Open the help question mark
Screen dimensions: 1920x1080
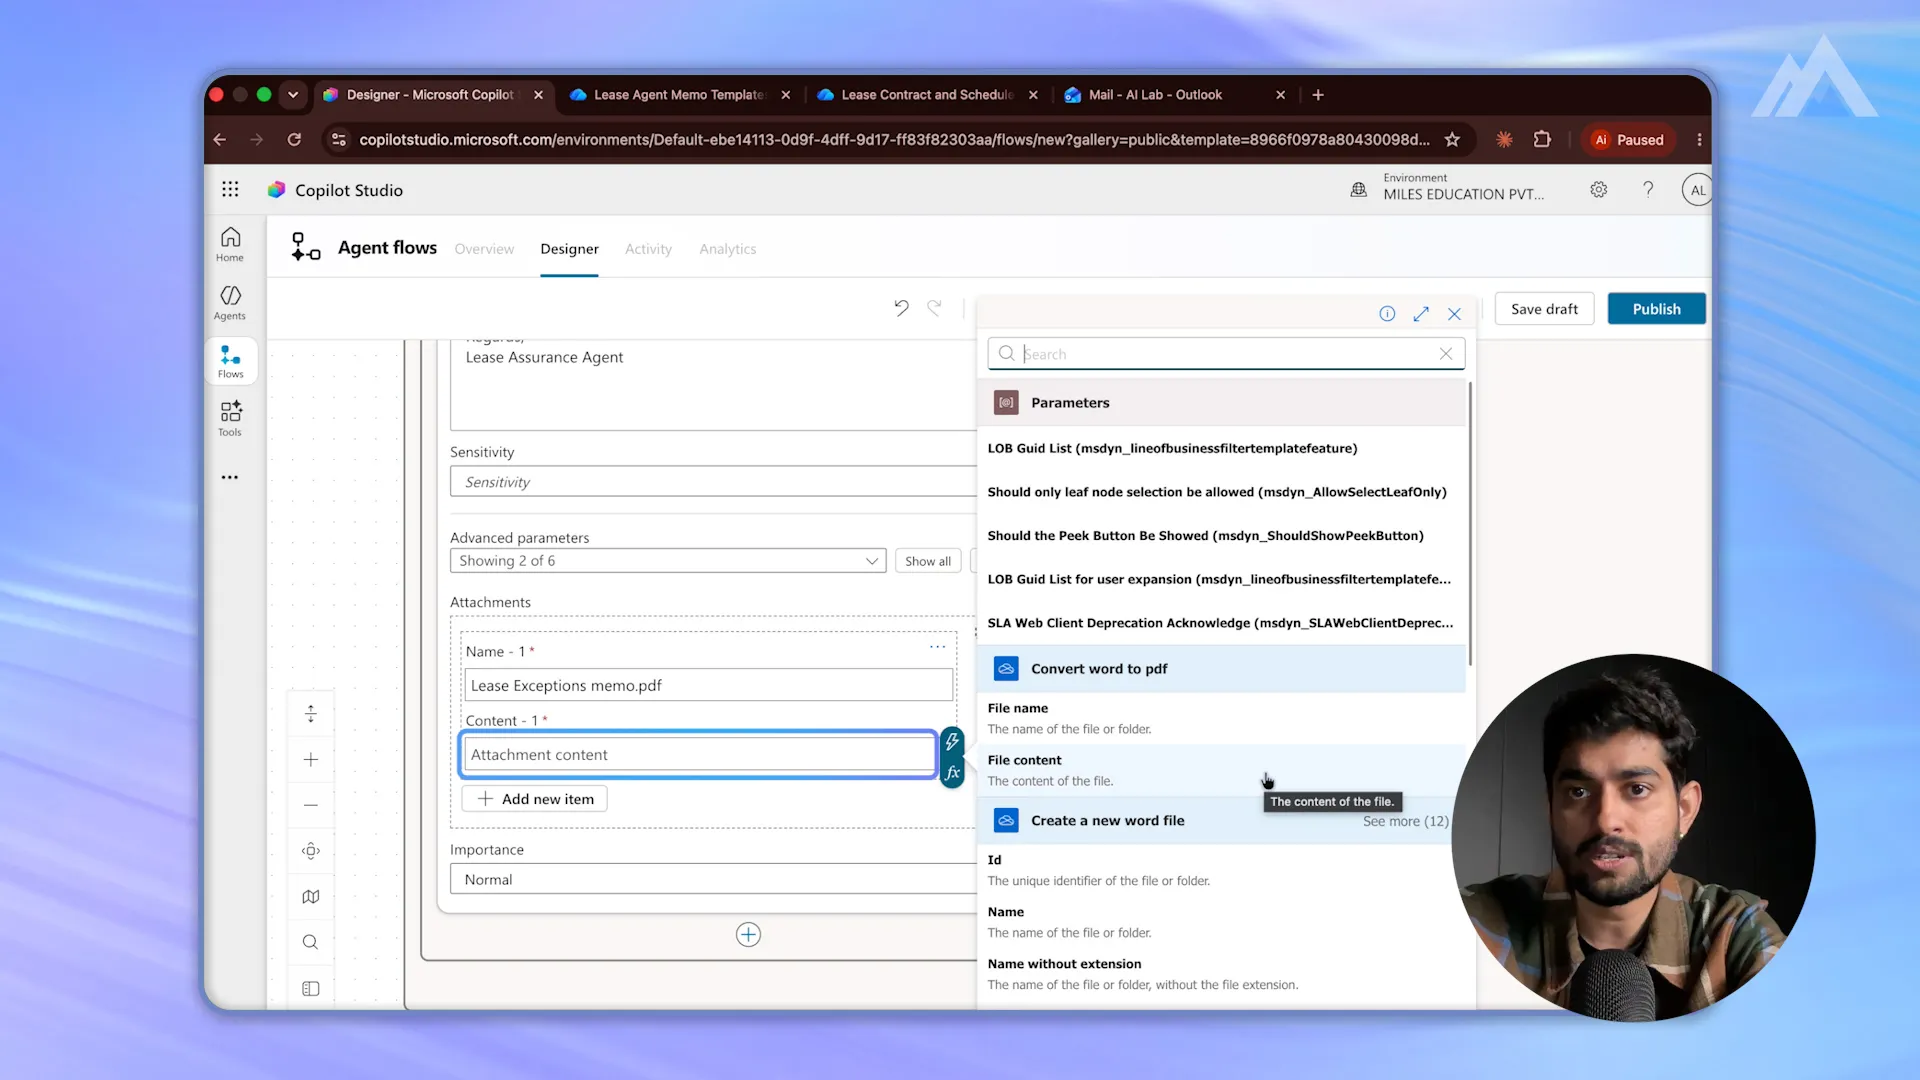(1648, 190)
